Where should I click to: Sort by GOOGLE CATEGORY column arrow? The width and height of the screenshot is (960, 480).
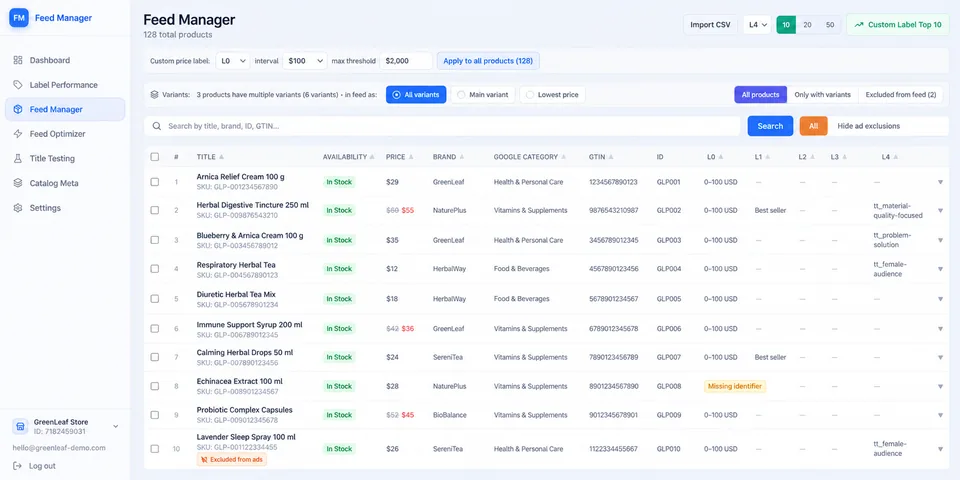tap(563, 157)
